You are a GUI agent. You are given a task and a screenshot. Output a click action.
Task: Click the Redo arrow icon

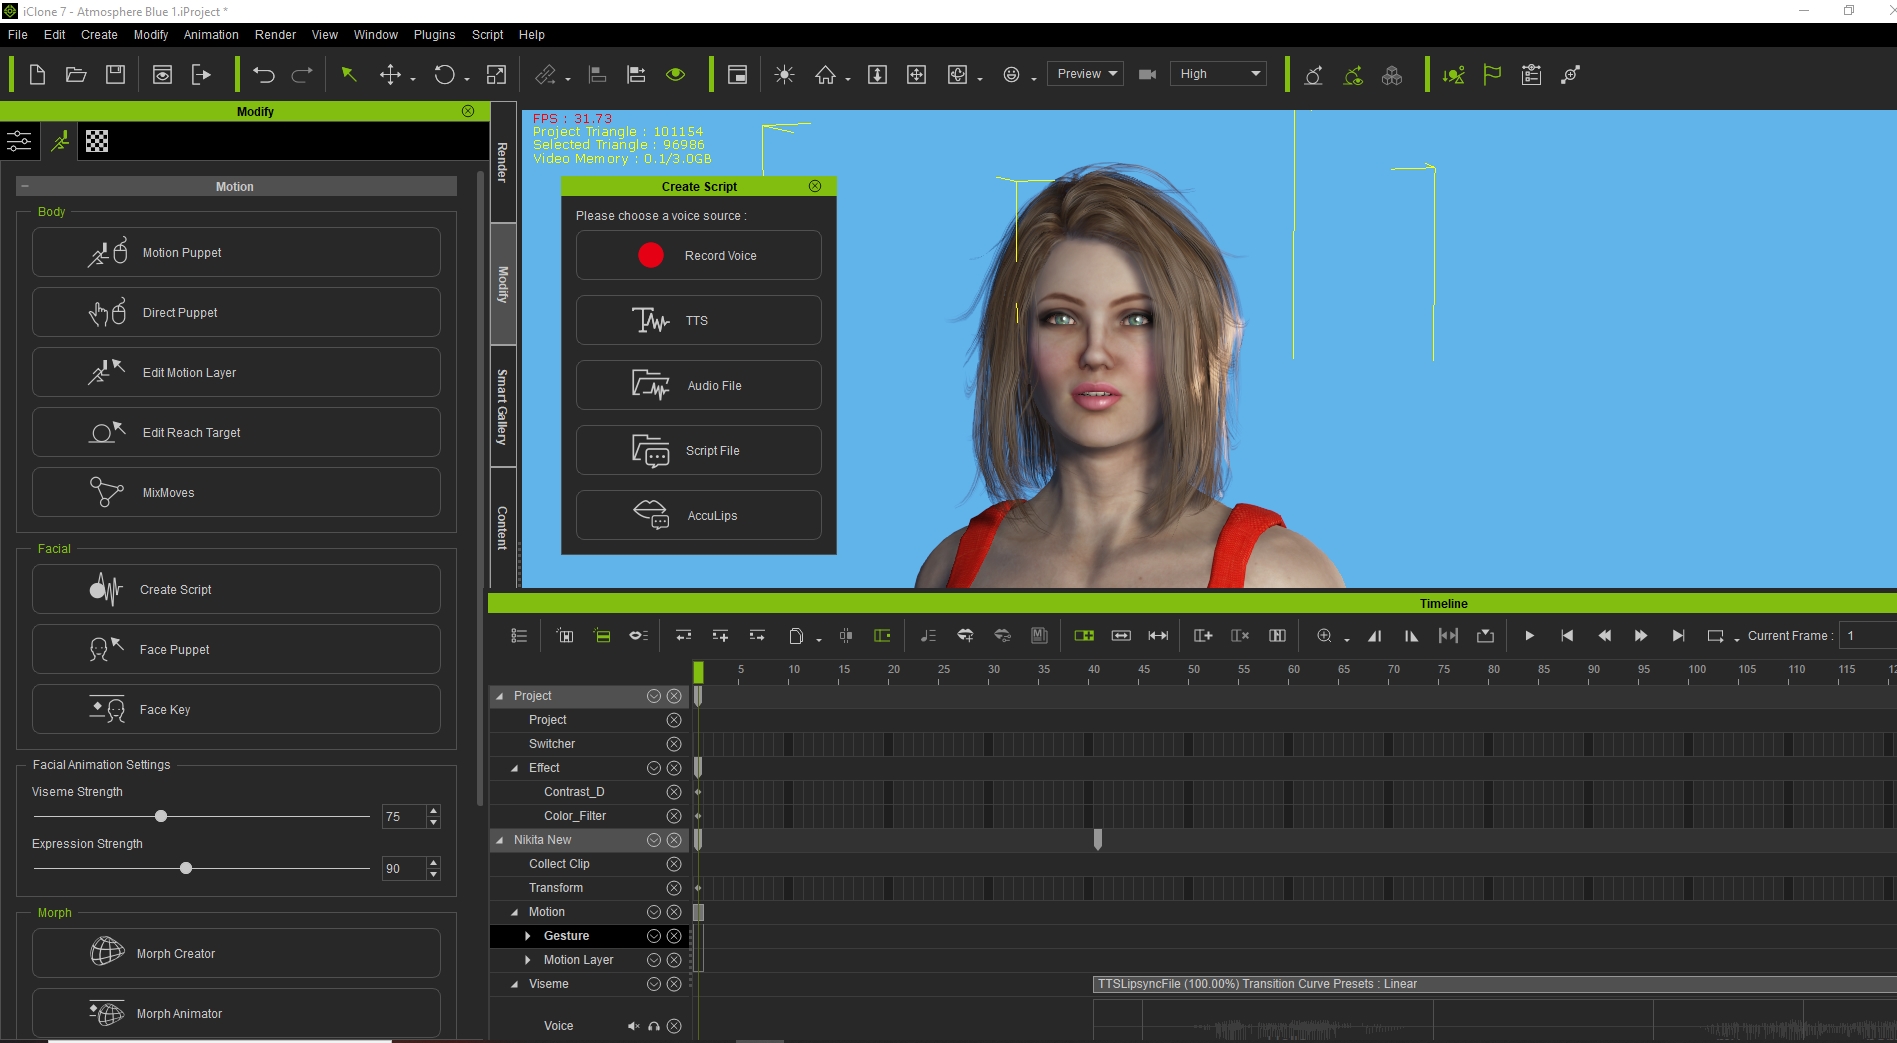[x=302, y=74]
